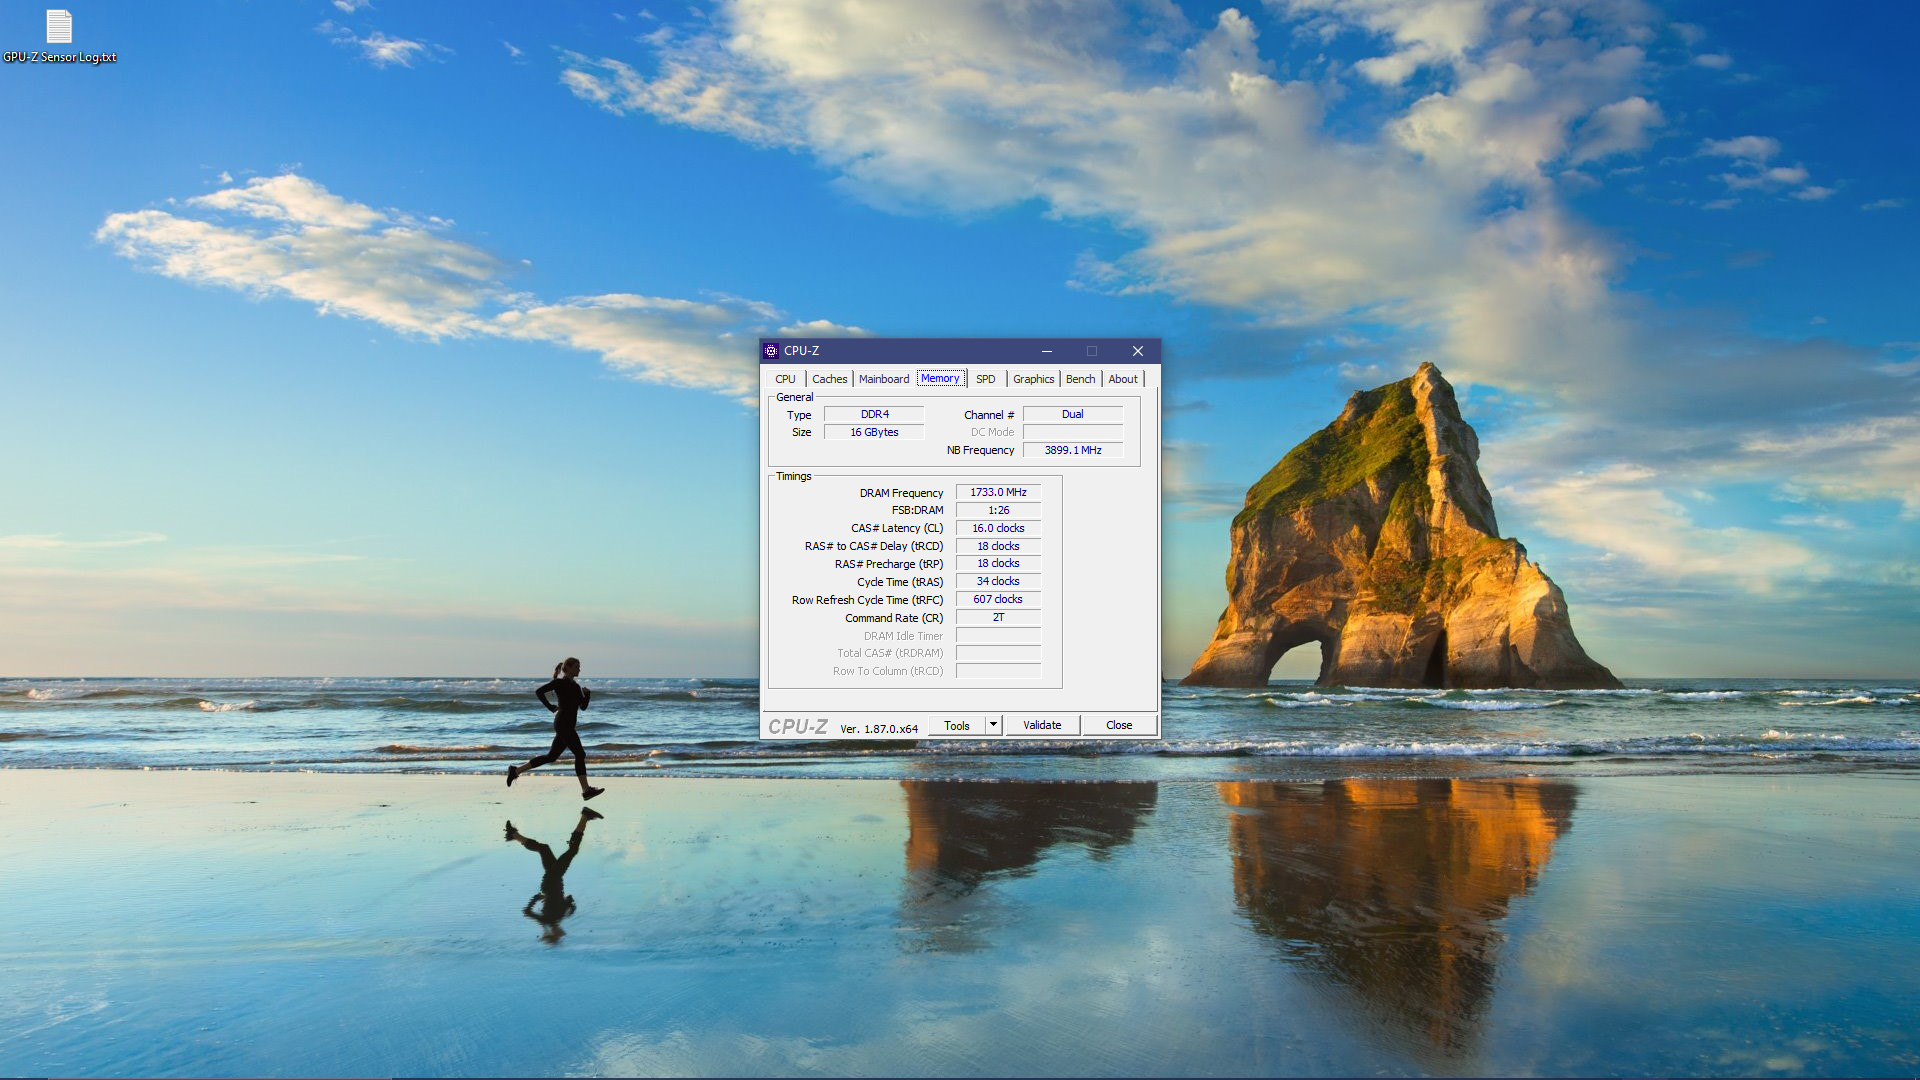Open the Graphics tab
The height and width of the screenshot is (1080, 1920).
coord(1033,379)
